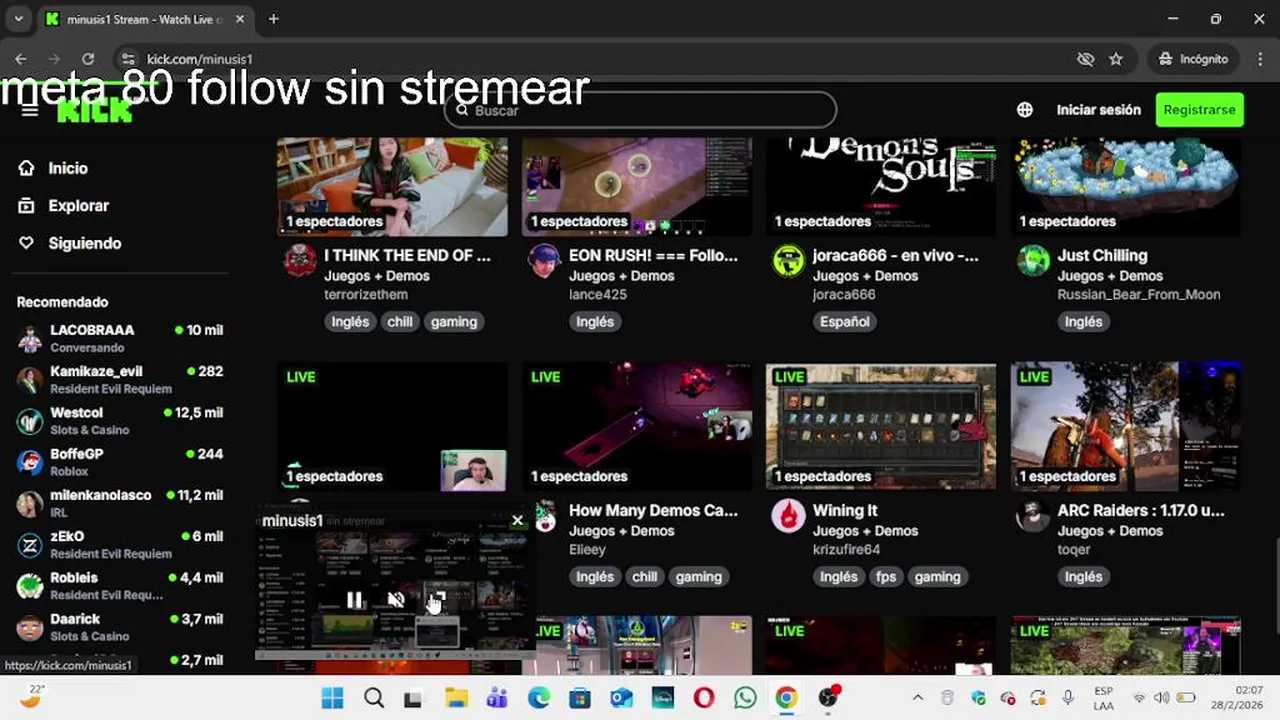Open the ARC Raiders stream thumbnail
The width and height of the screenshot is (1280, 720).
click(1126, 426)
